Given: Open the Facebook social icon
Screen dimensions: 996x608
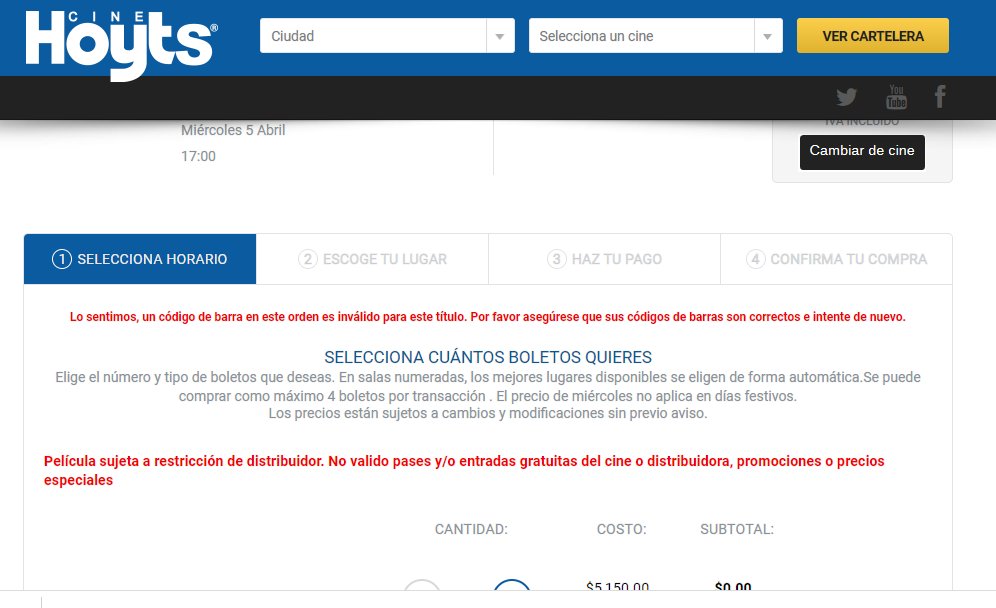Looking at the screenshot, I should (940, 97).
